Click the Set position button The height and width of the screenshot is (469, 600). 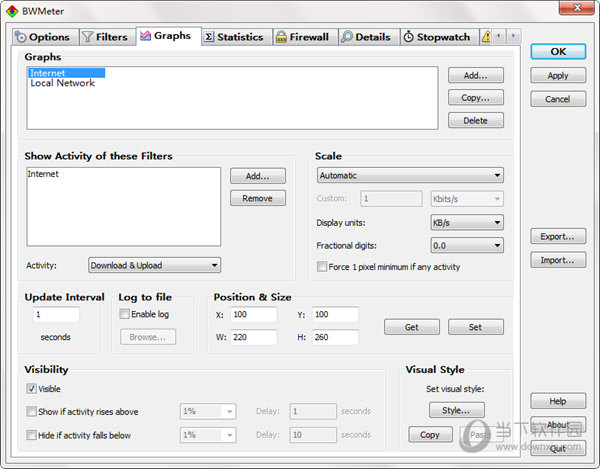coord(476,327)
